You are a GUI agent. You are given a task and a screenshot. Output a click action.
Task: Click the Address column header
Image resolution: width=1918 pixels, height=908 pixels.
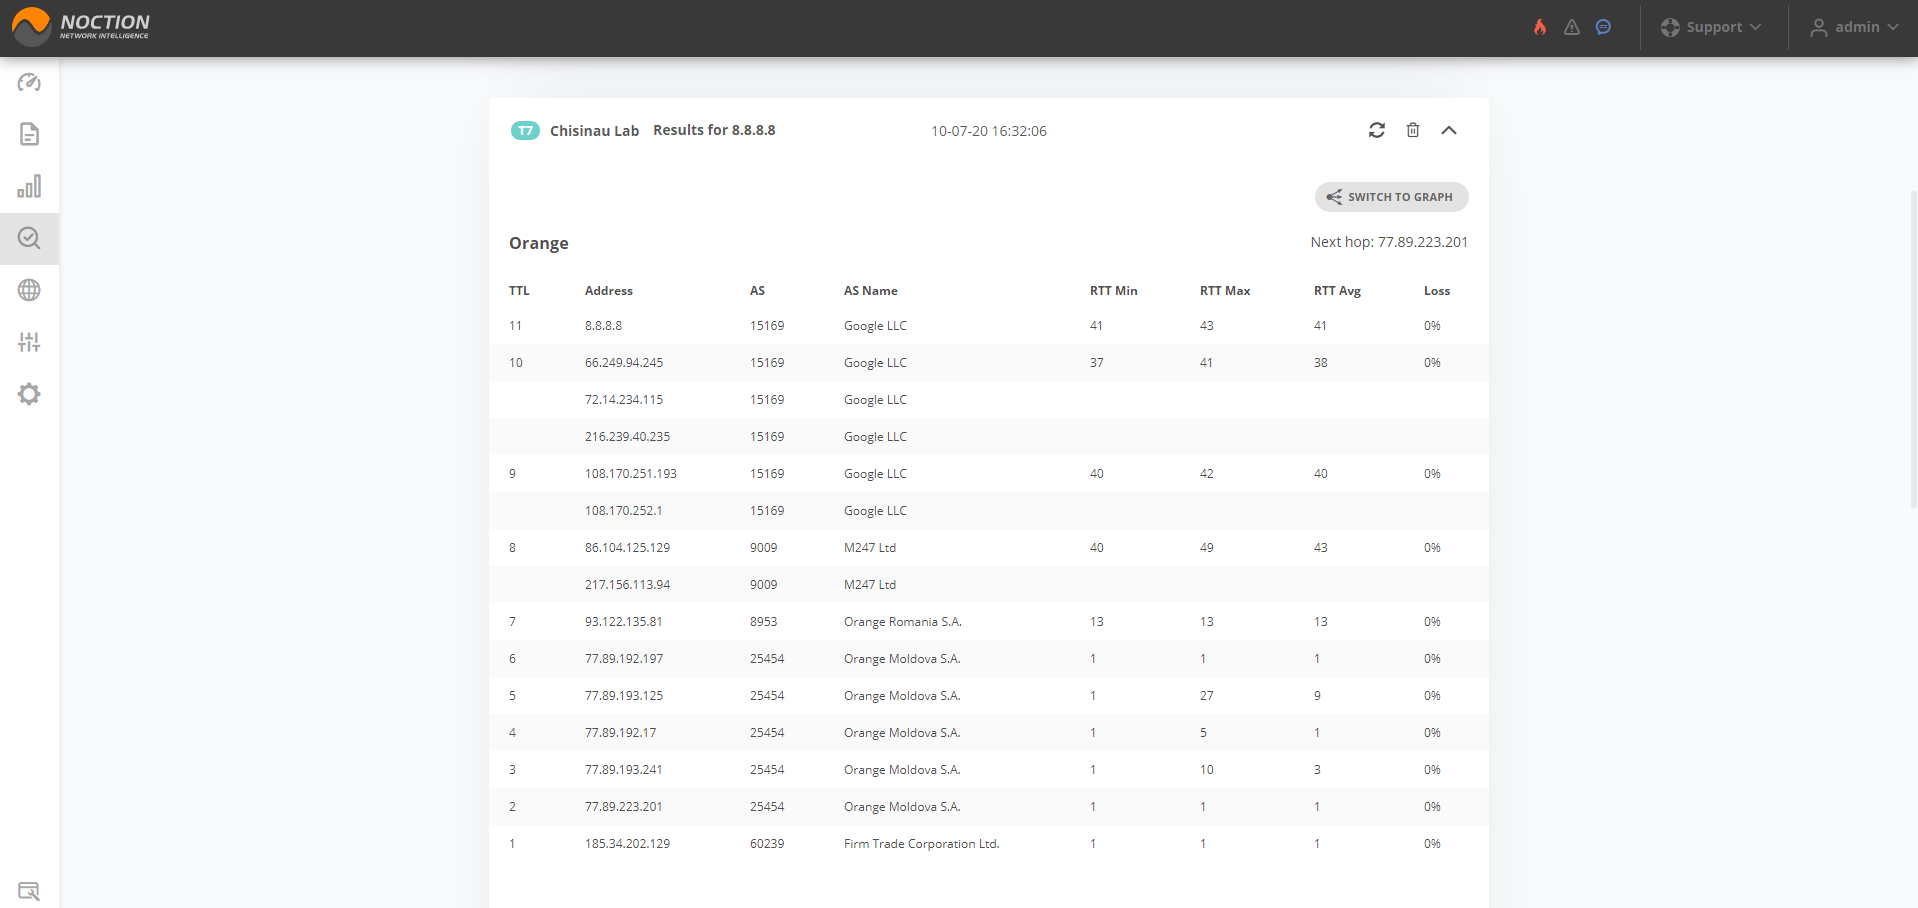[x=609, y=291]
